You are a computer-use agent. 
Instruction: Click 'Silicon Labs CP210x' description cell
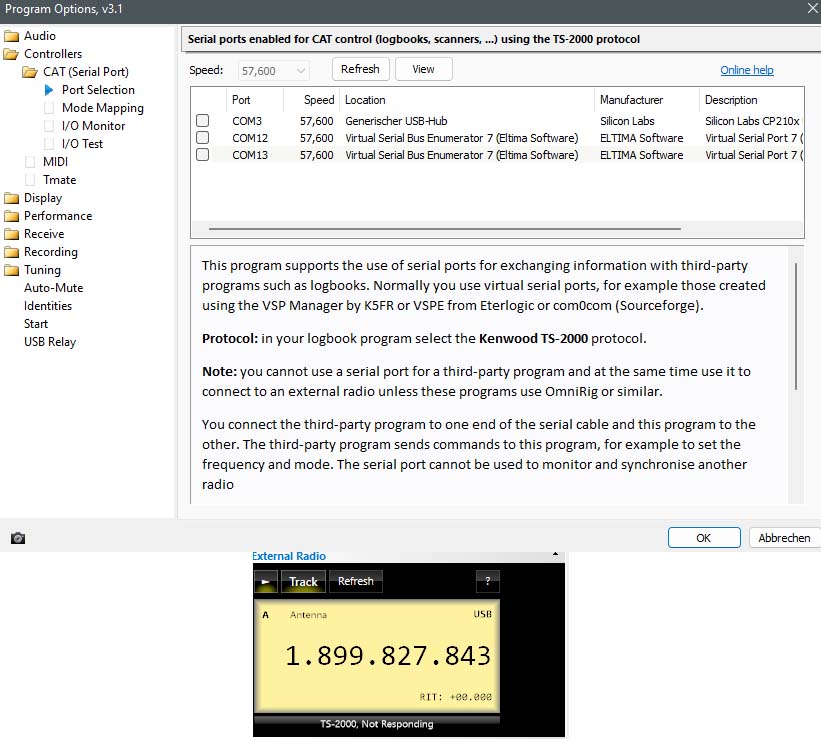pos(752,121)
